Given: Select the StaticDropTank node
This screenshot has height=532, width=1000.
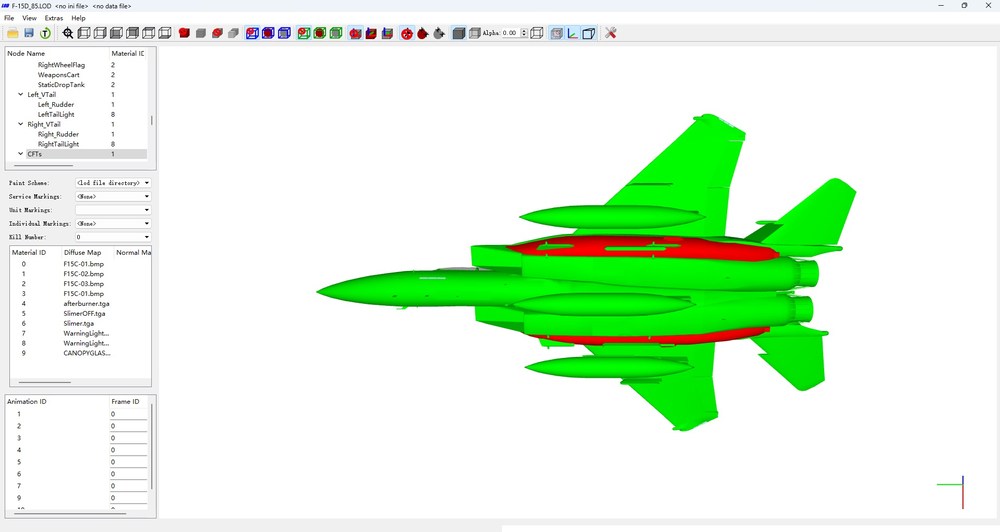Looking at the screenshot, I should (61, 85).
